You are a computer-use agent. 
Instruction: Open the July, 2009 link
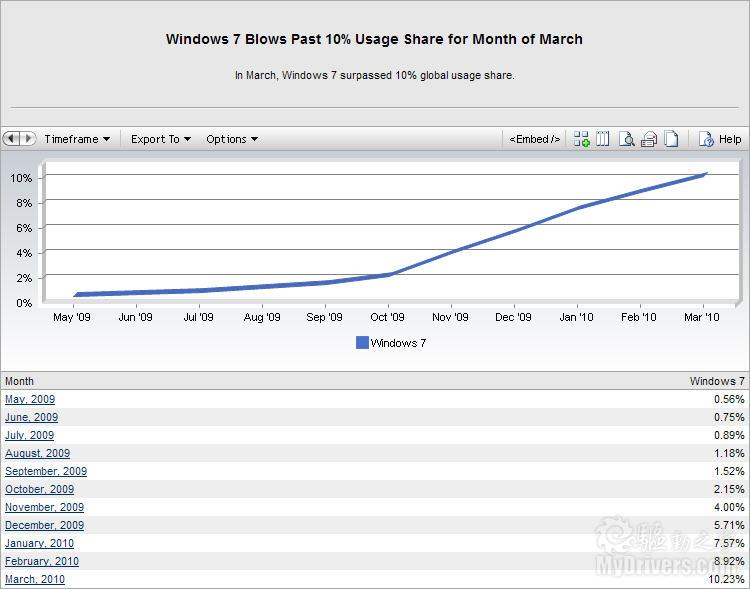(x=30, y=435)
